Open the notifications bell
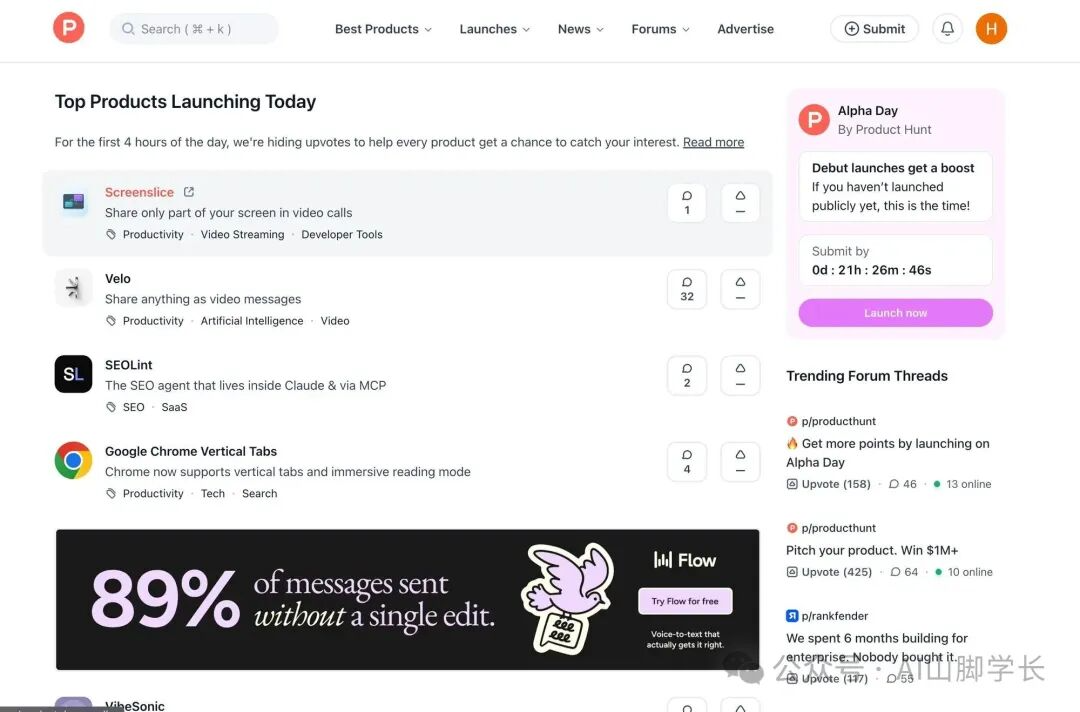 tap(947, 29)
